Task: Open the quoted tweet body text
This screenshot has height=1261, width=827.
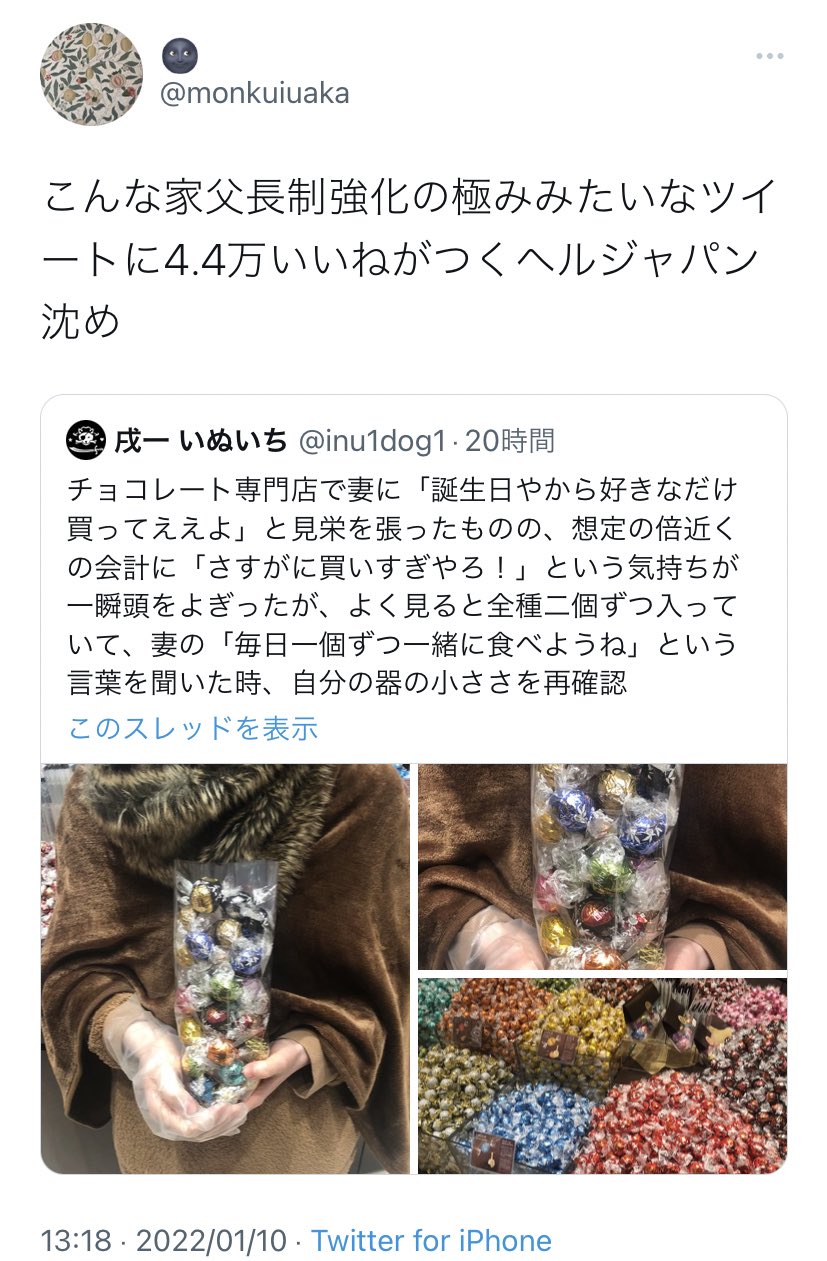Action: 403,587
